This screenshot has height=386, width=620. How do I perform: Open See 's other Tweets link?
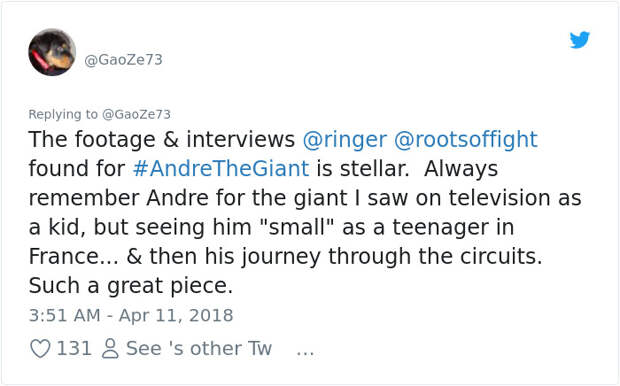tap(199, 349)
